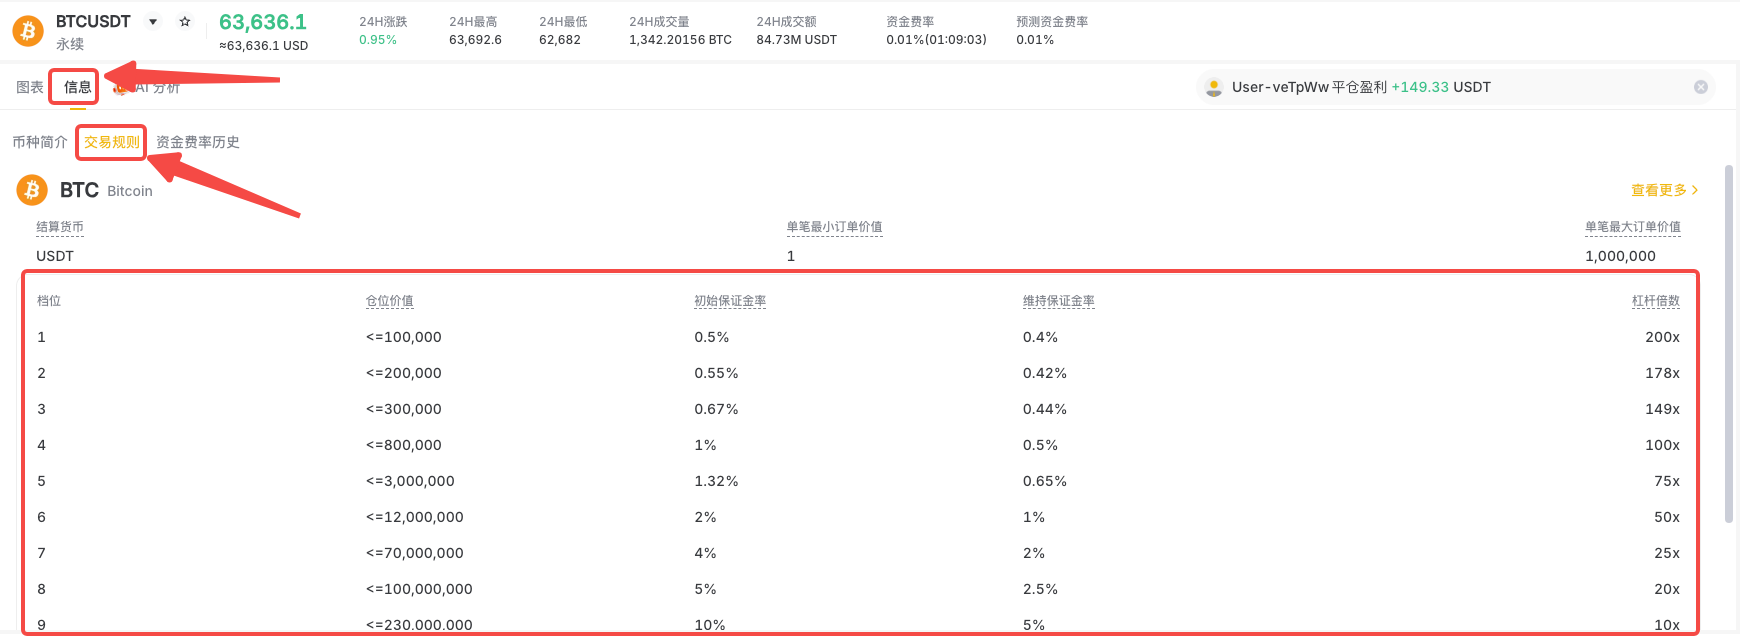This screenshot has width=1740, height=641.
Task: Click the orange BTC coin icon near Bitcoin
Action: 32,190
